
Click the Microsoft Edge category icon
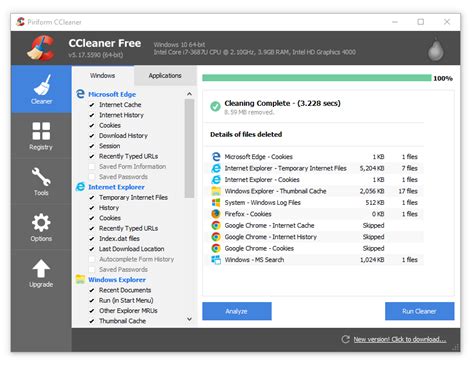80,94
